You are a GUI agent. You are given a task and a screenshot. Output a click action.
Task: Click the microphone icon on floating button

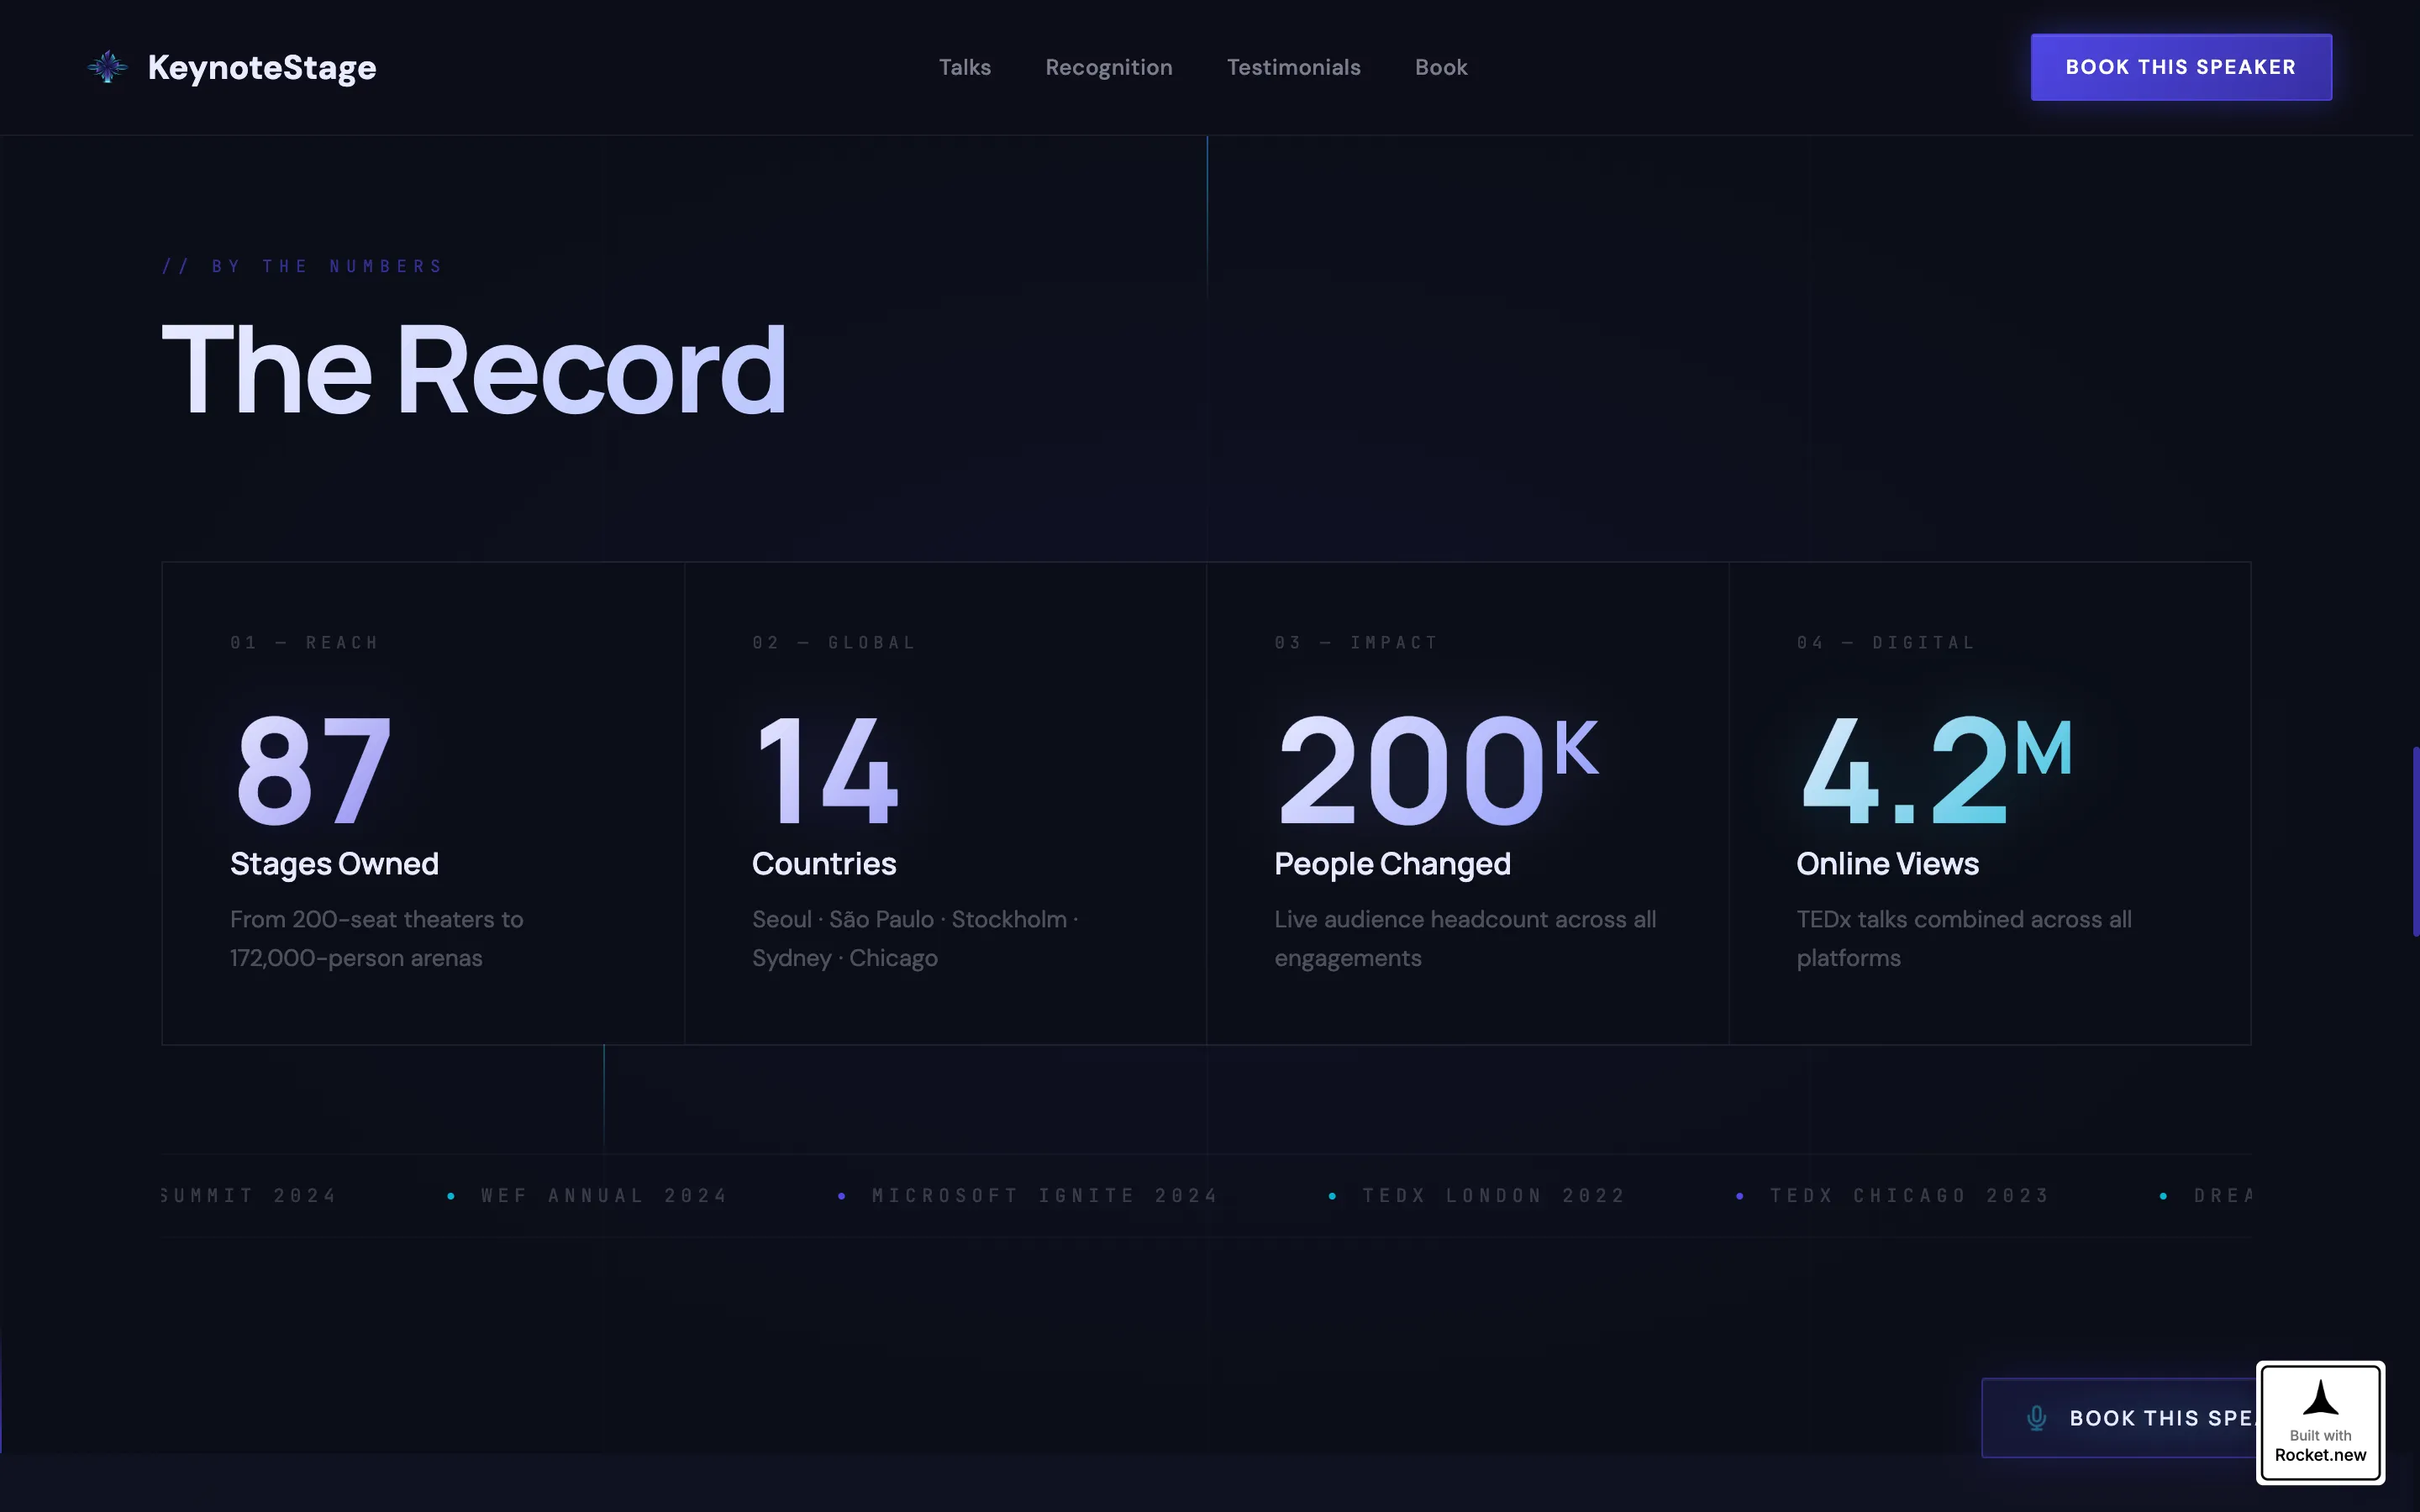[2036, 1418]
